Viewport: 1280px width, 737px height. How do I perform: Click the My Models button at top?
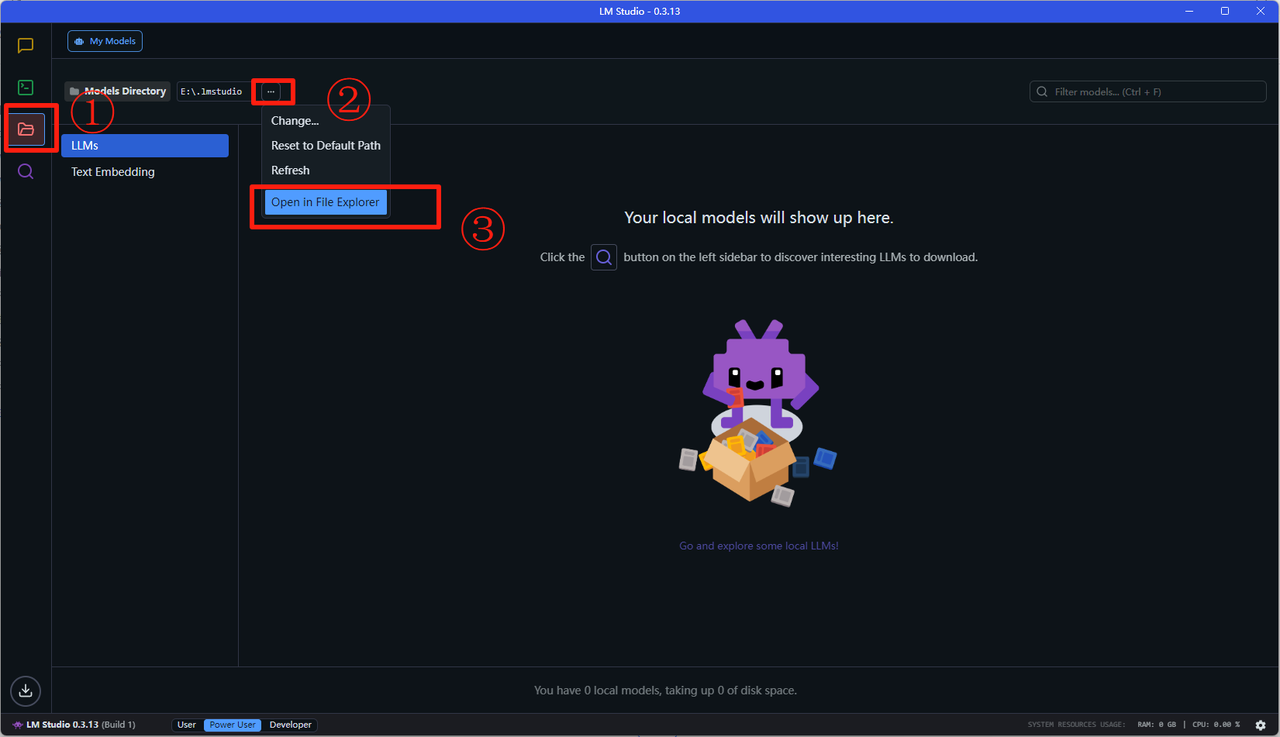coord(105,41)
